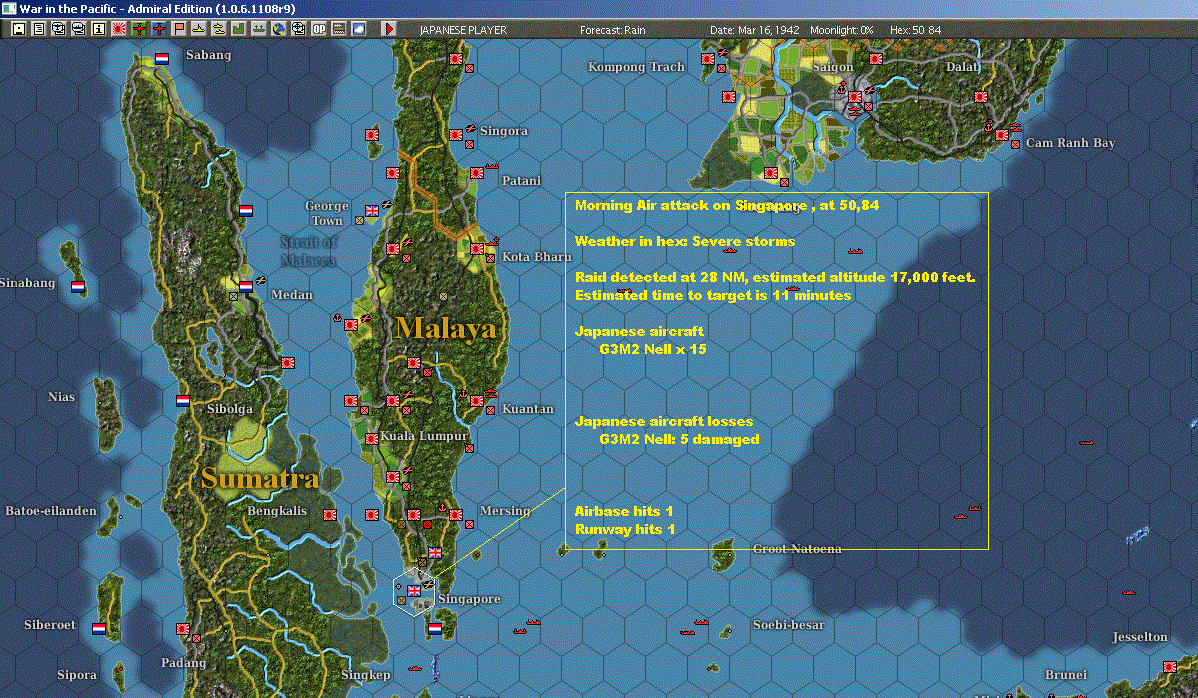Click 'Weather in hex: Severe storms' line
1198x698 pixels.
[x=685, y=241]
